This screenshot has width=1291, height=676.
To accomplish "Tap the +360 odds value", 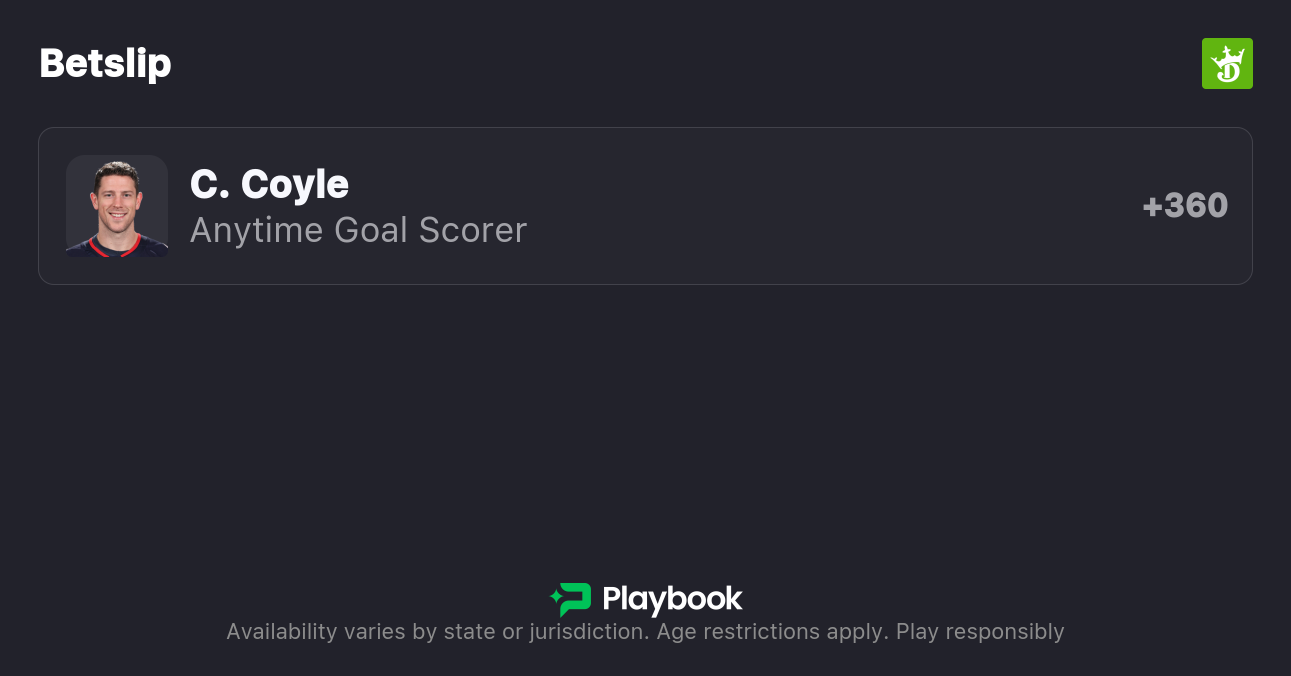I will [x=1185, y=206].
